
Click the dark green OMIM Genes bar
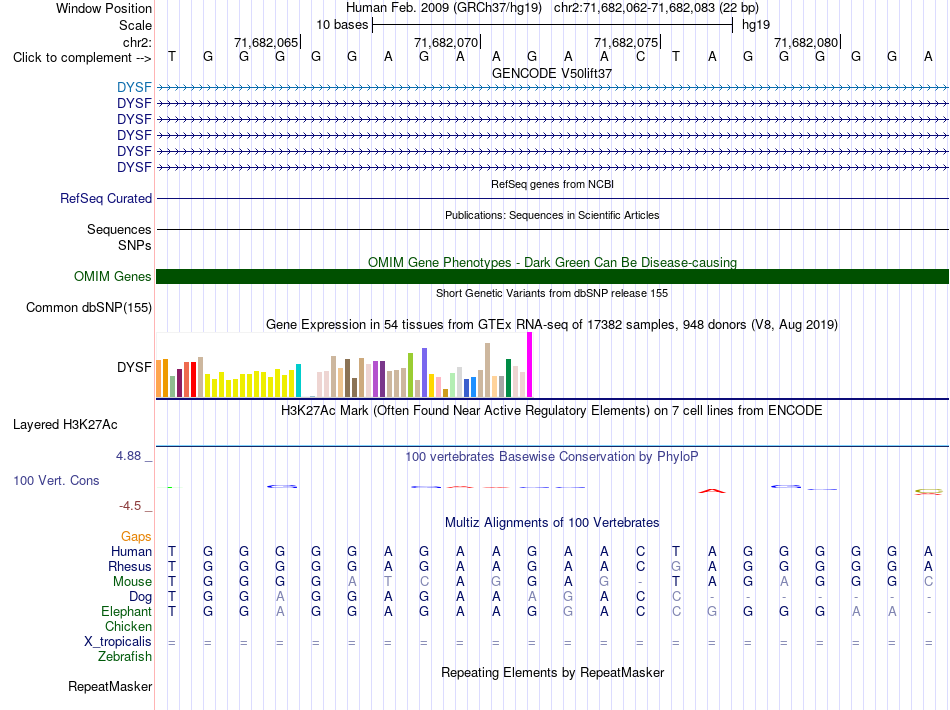point(552,276)
